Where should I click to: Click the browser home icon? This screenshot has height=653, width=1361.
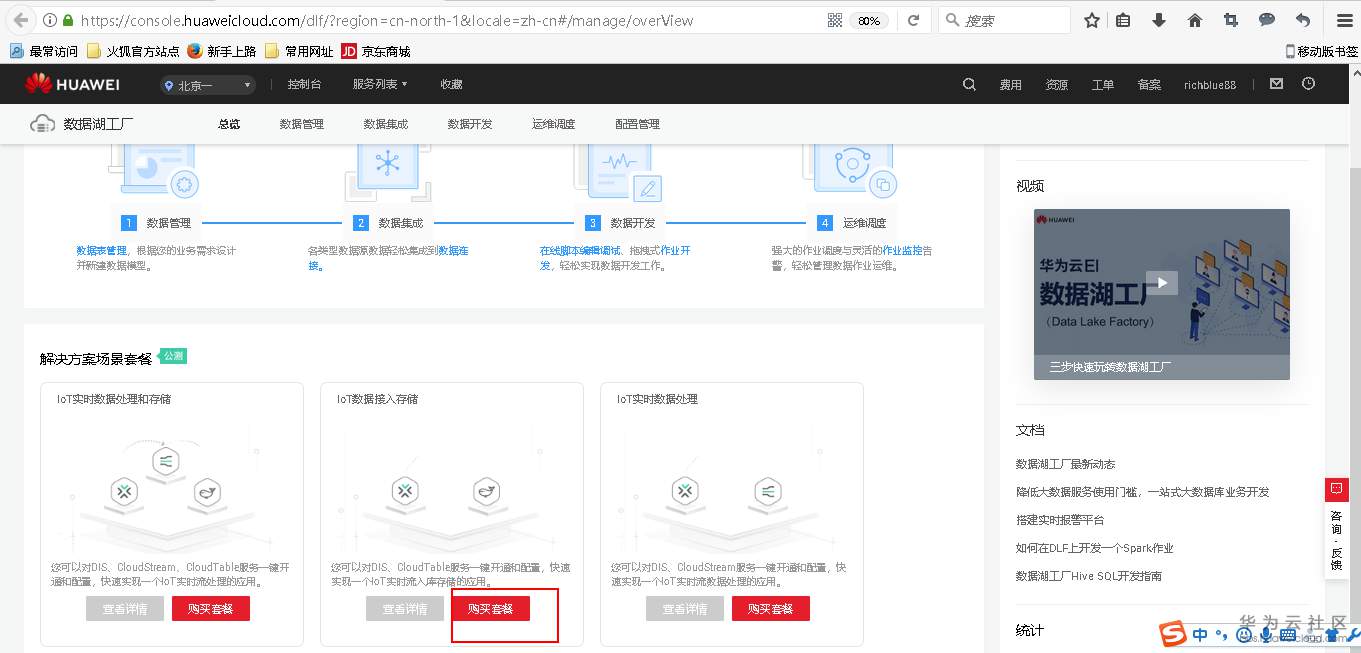pyautogui.click(x=1194, y=19)
